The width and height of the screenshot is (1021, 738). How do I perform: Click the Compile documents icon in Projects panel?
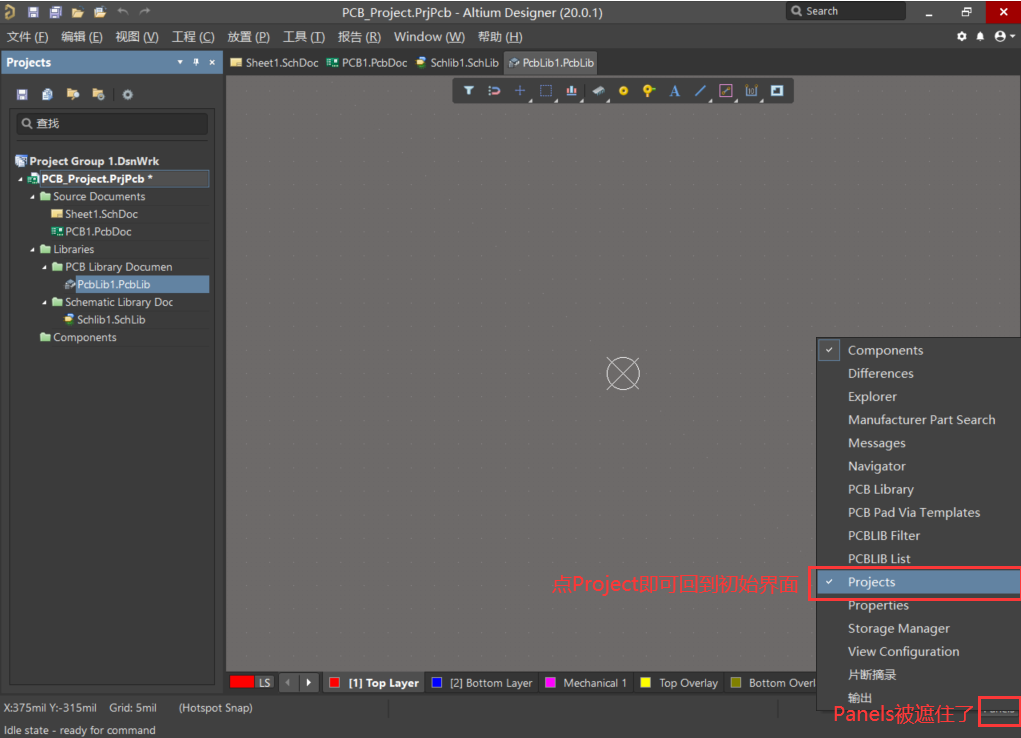[x=48, y=94]
